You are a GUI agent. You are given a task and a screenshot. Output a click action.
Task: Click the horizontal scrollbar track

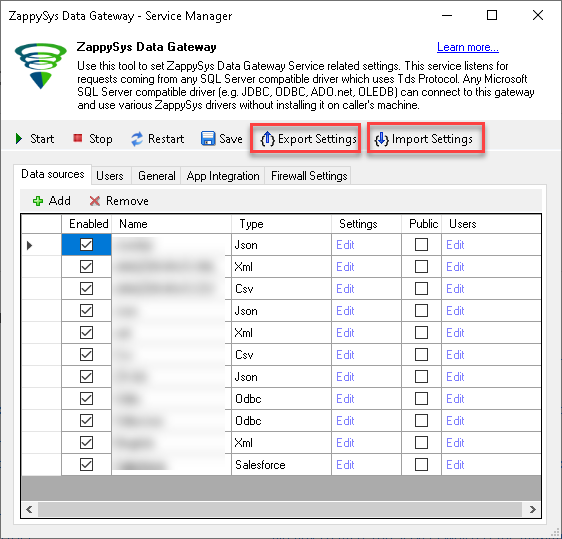pos(280,509)
